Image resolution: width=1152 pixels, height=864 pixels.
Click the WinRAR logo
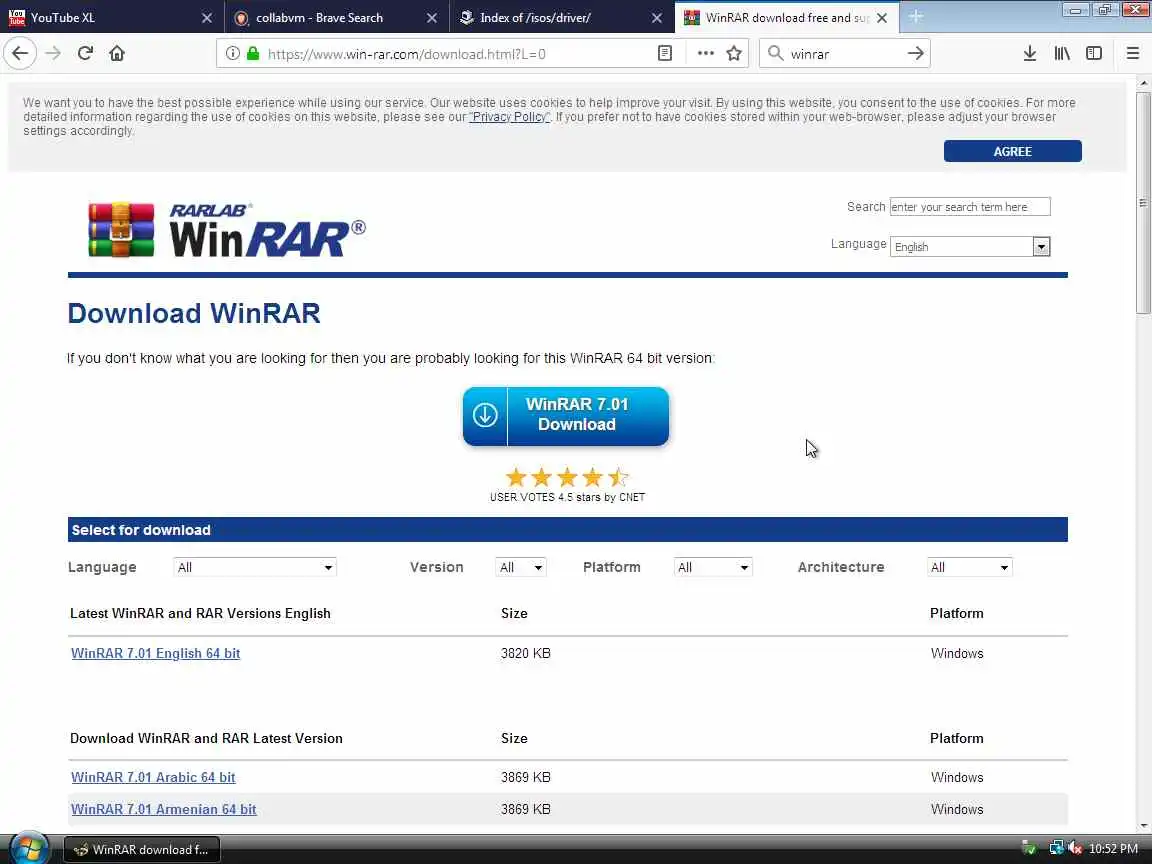click(226, 230)
